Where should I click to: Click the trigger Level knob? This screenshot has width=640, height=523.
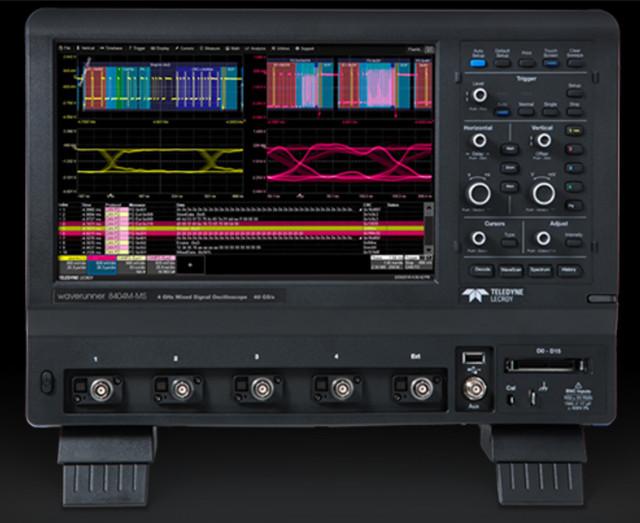tap(480, 95)
